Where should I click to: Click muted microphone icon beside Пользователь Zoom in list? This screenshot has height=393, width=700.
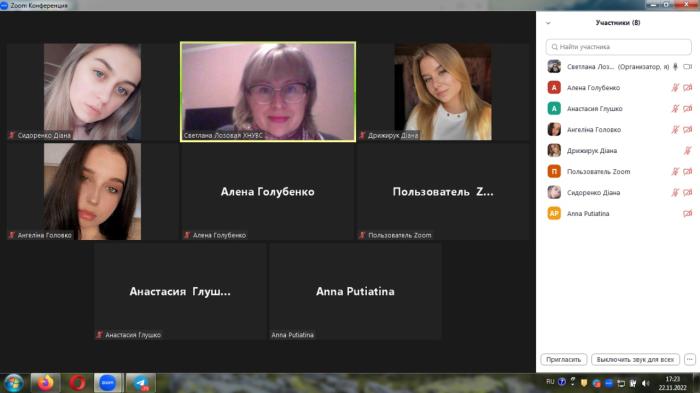coord(675,171)
